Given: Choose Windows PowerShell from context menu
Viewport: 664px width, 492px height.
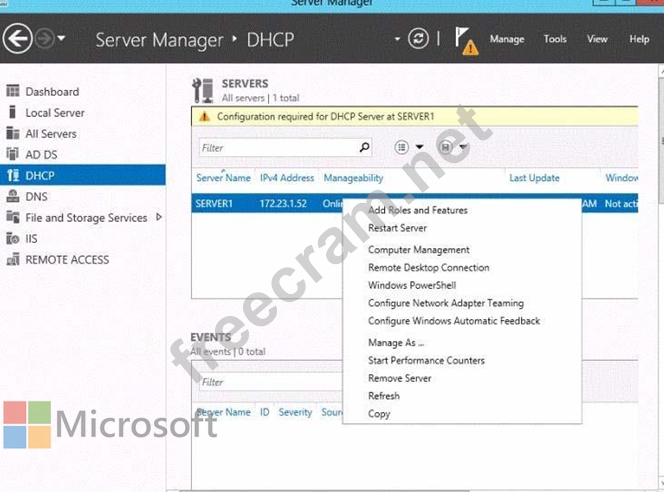Looking at the screenshot, I should pos(412,285).
